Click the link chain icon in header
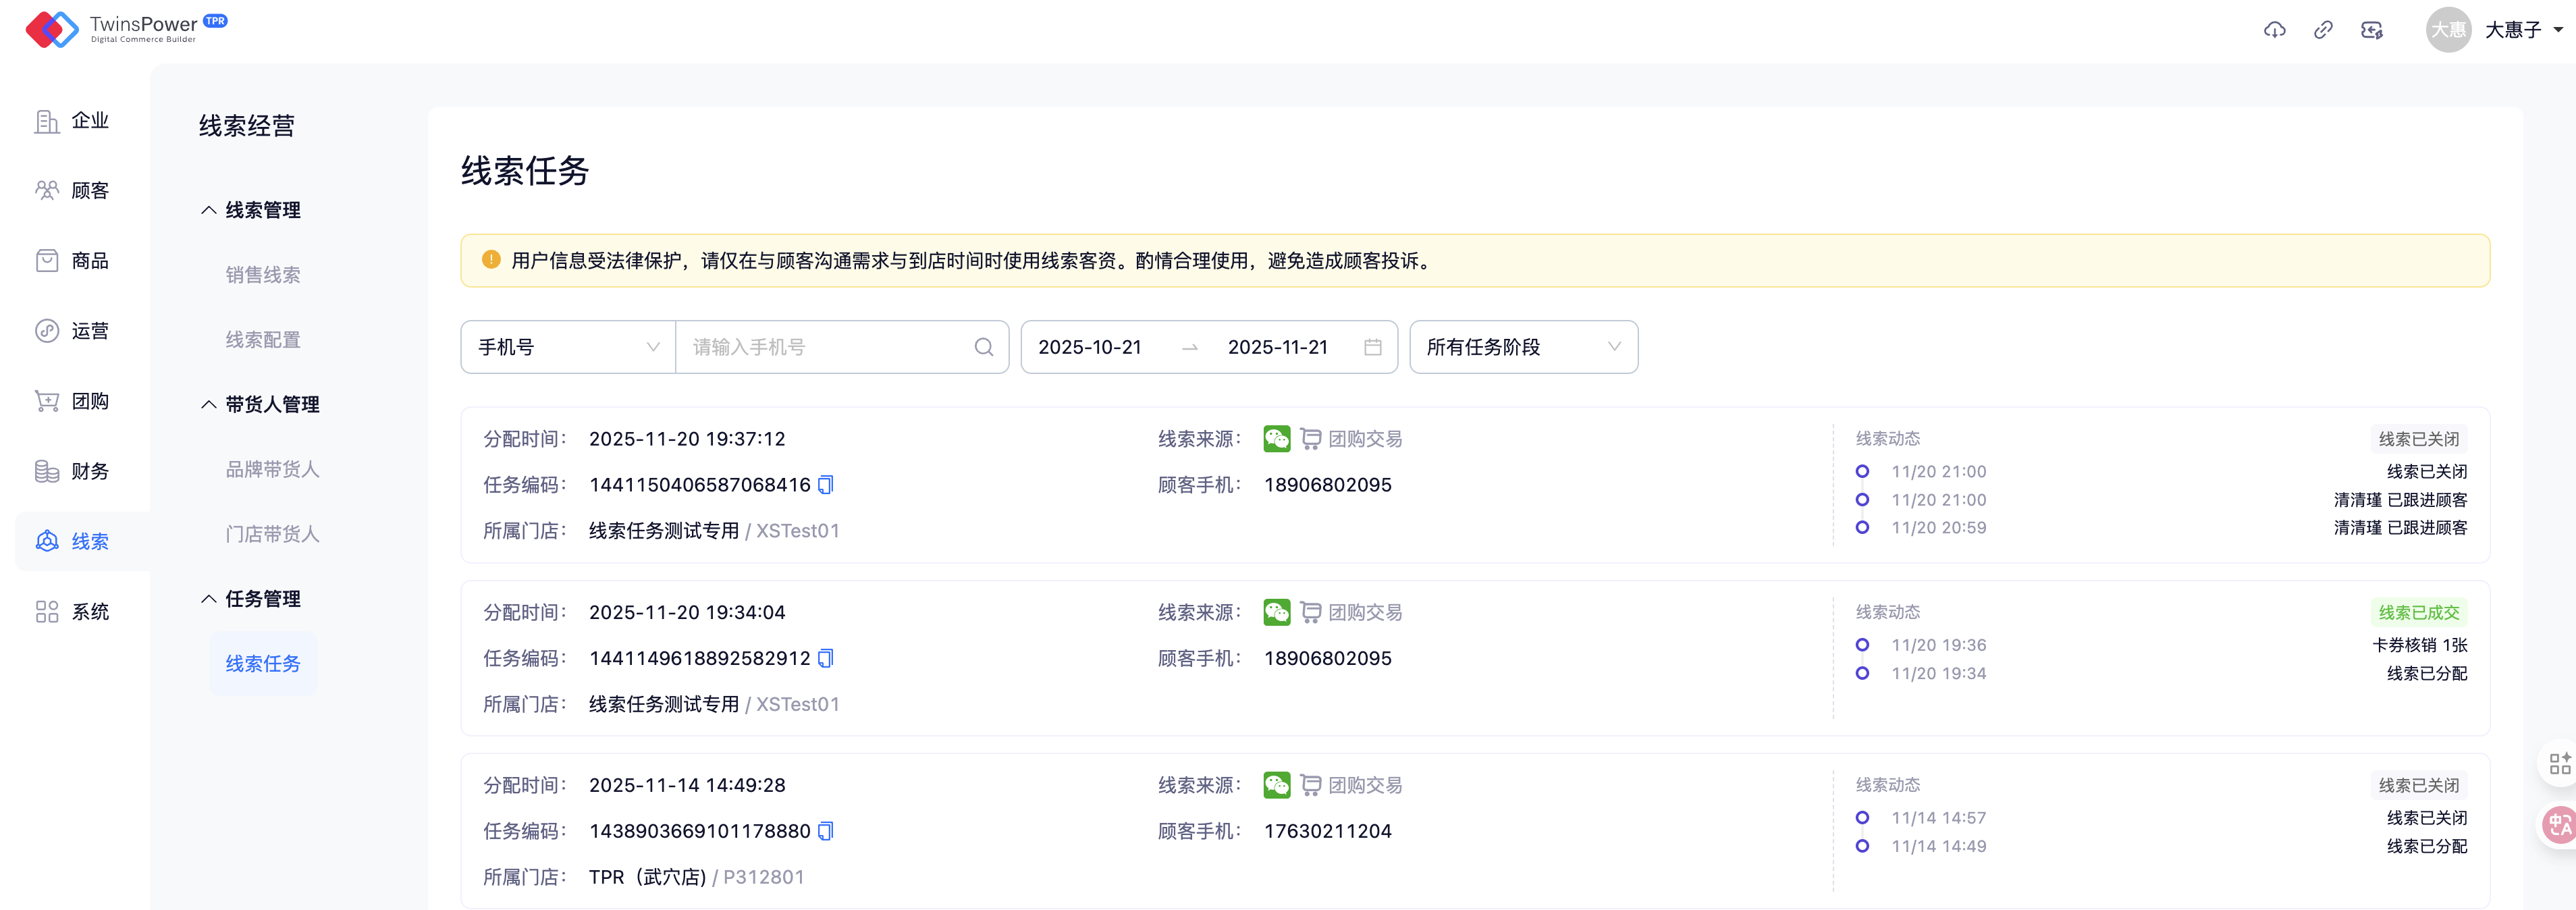This screenshot has width=2576, height=910. coord(2323,30)
